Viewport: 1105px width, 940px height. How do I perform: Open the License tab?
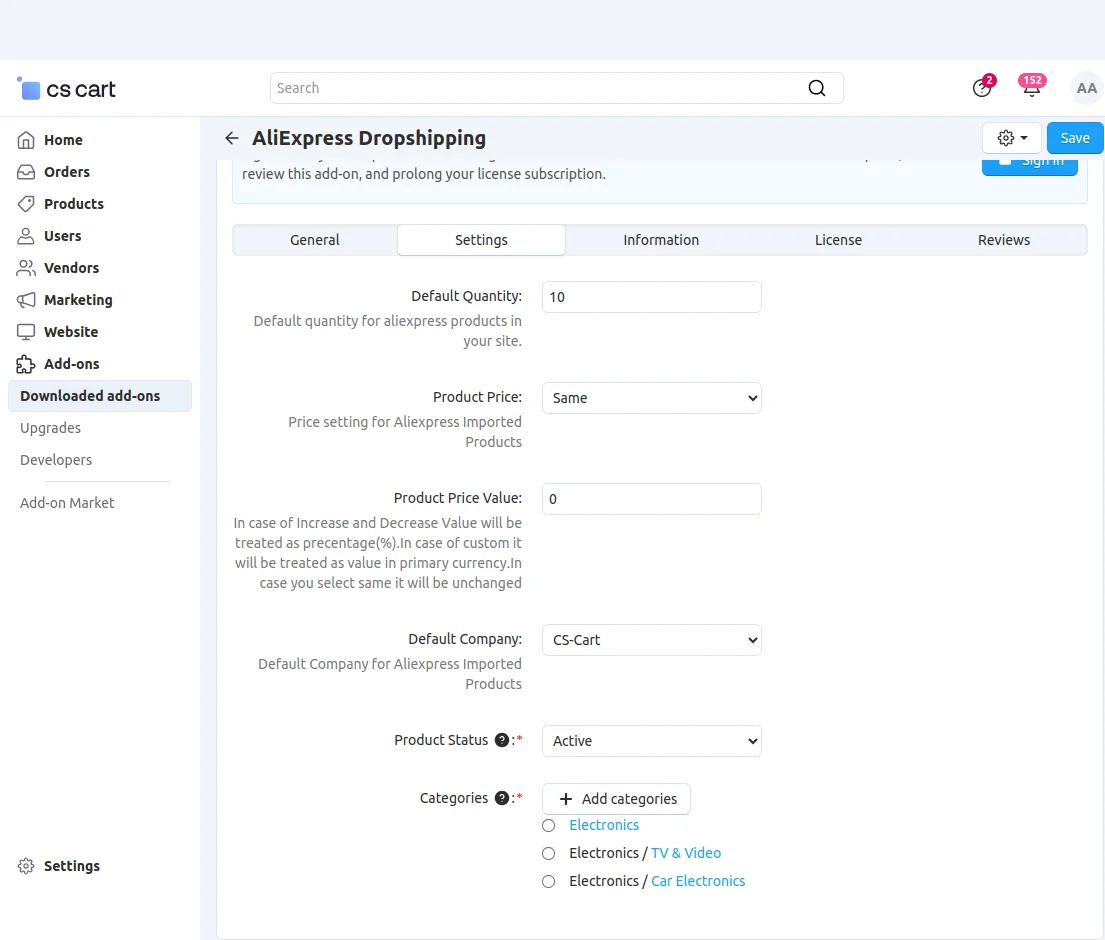[x=838, y=240]
